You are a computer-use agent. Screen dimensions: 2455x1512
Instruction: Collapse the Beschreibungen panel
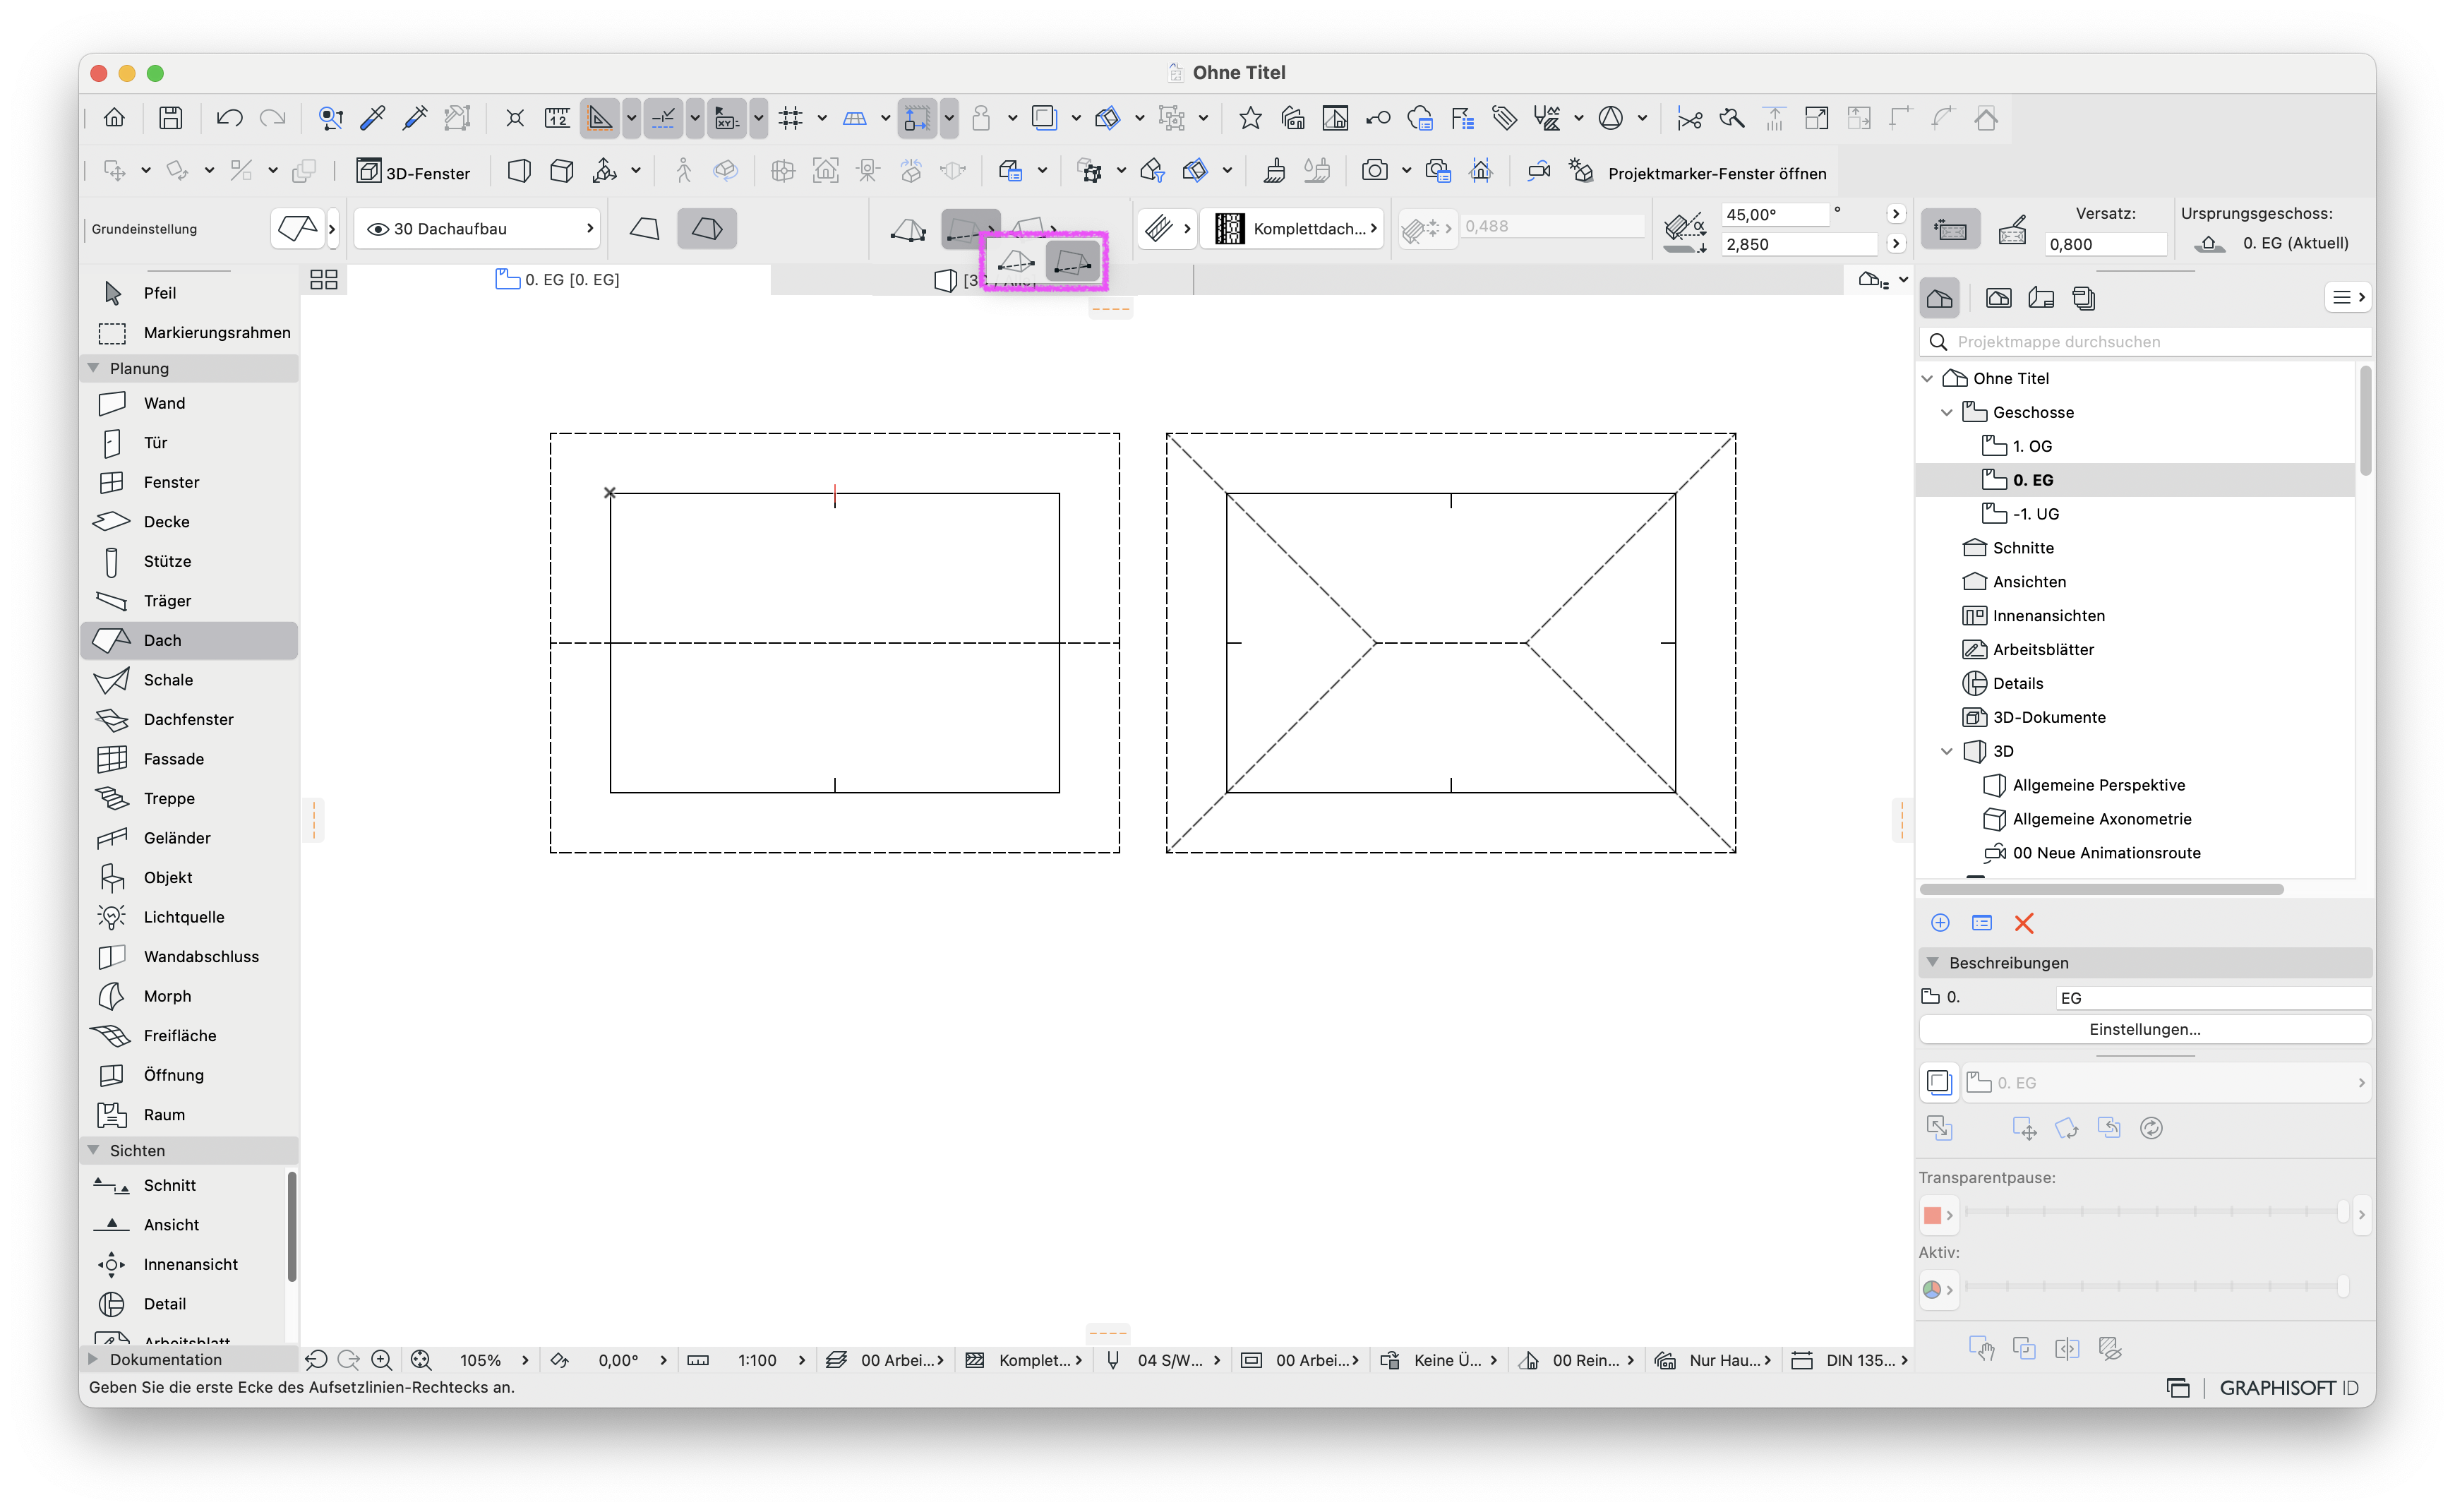[1932, 962]
